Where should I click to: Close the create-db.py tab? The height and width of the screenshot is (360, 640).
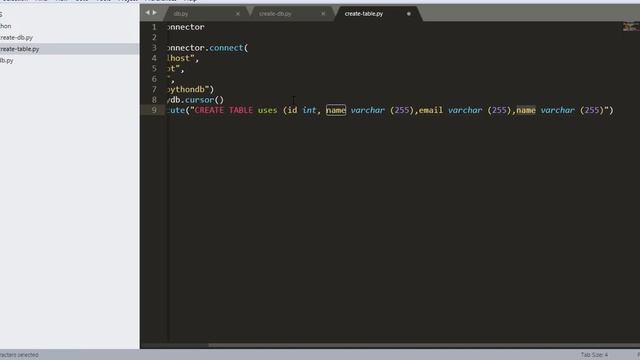[x=323, y=14]
